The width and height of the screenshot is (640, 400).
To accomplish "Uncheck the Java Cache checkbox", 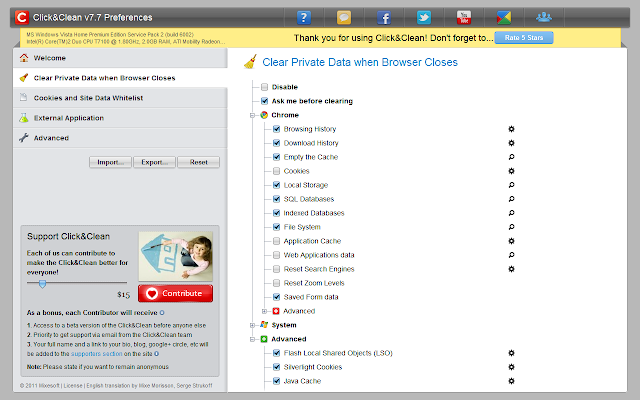I will coord(276,381).
